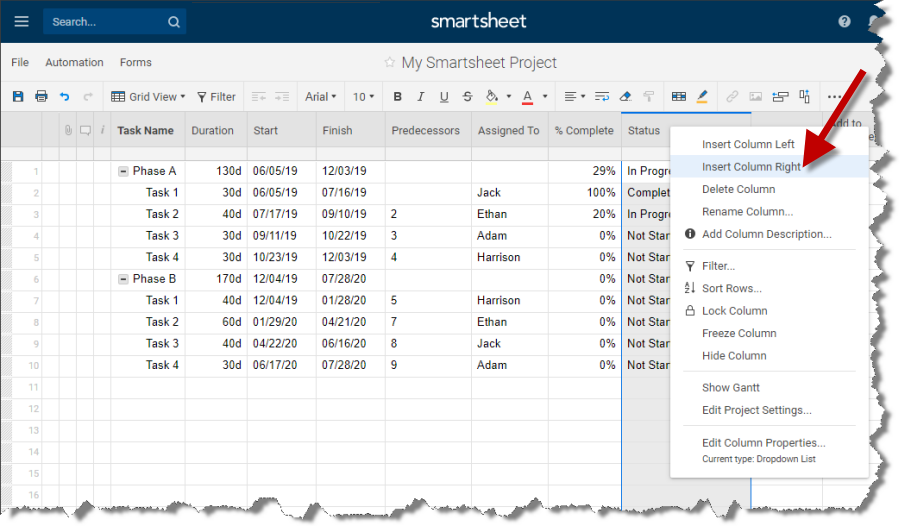
Task: Open the Automation menu
Action: coord(74,62)
